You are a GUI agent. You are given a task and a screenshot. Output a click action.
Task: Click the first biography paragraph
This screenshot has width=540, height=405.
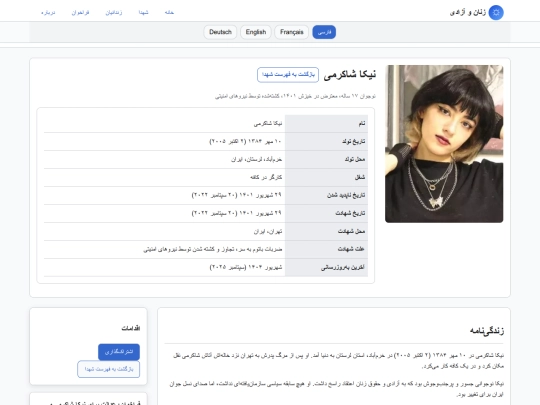click(x=338, y=360)
